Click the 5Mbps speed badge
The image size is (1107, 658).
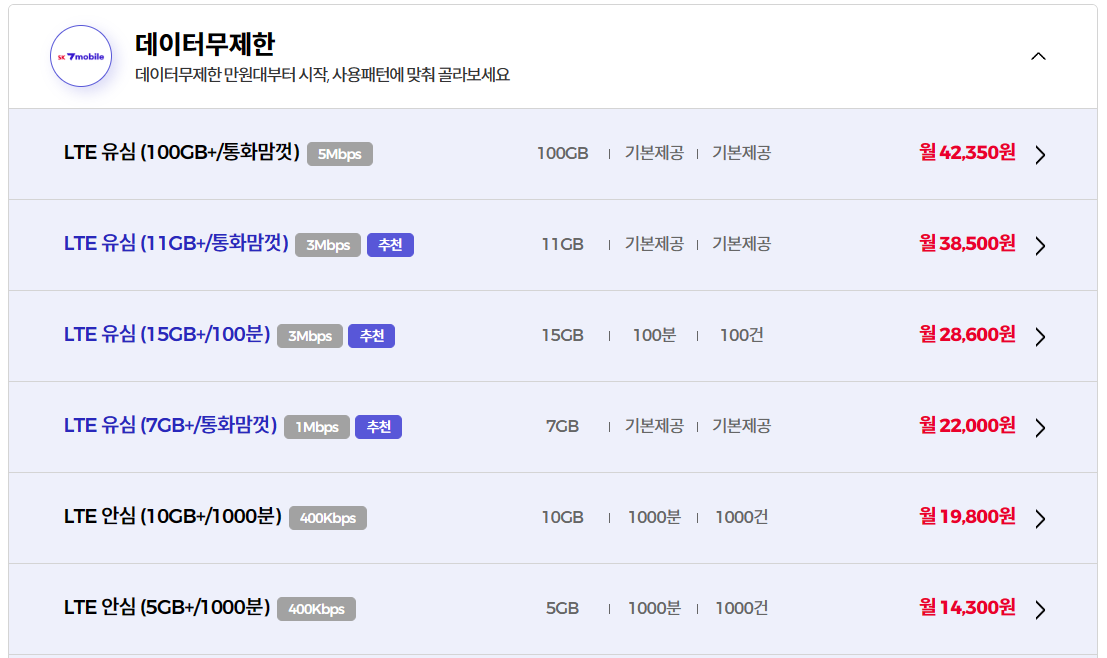click(x=339, y=154)
